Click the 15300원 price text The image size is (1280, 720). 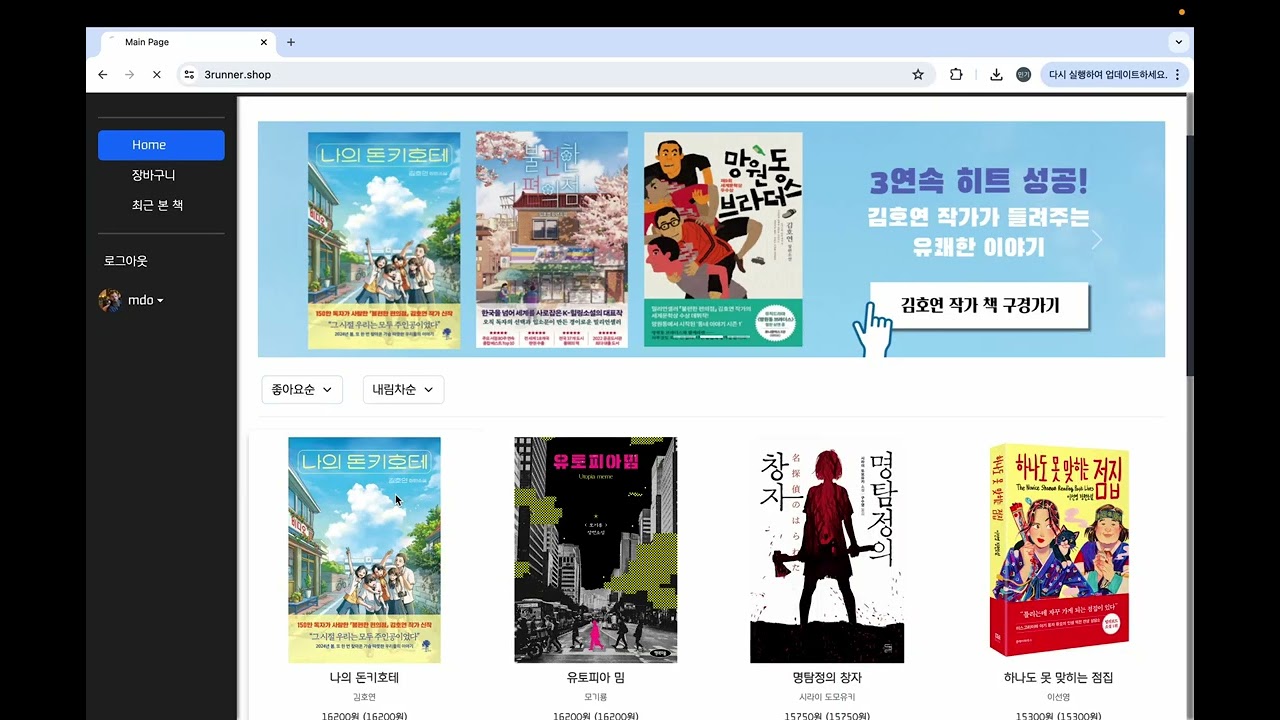point(1059,716)
